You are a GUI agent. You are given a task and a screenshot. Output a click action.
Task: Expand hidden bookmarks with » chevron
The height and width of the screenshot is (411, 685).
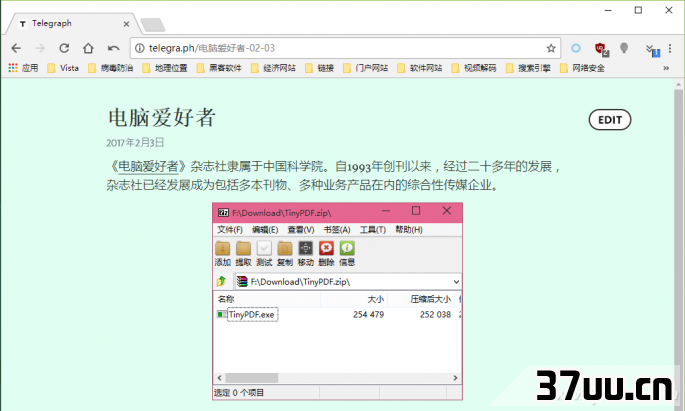click(x=666, y=68)
